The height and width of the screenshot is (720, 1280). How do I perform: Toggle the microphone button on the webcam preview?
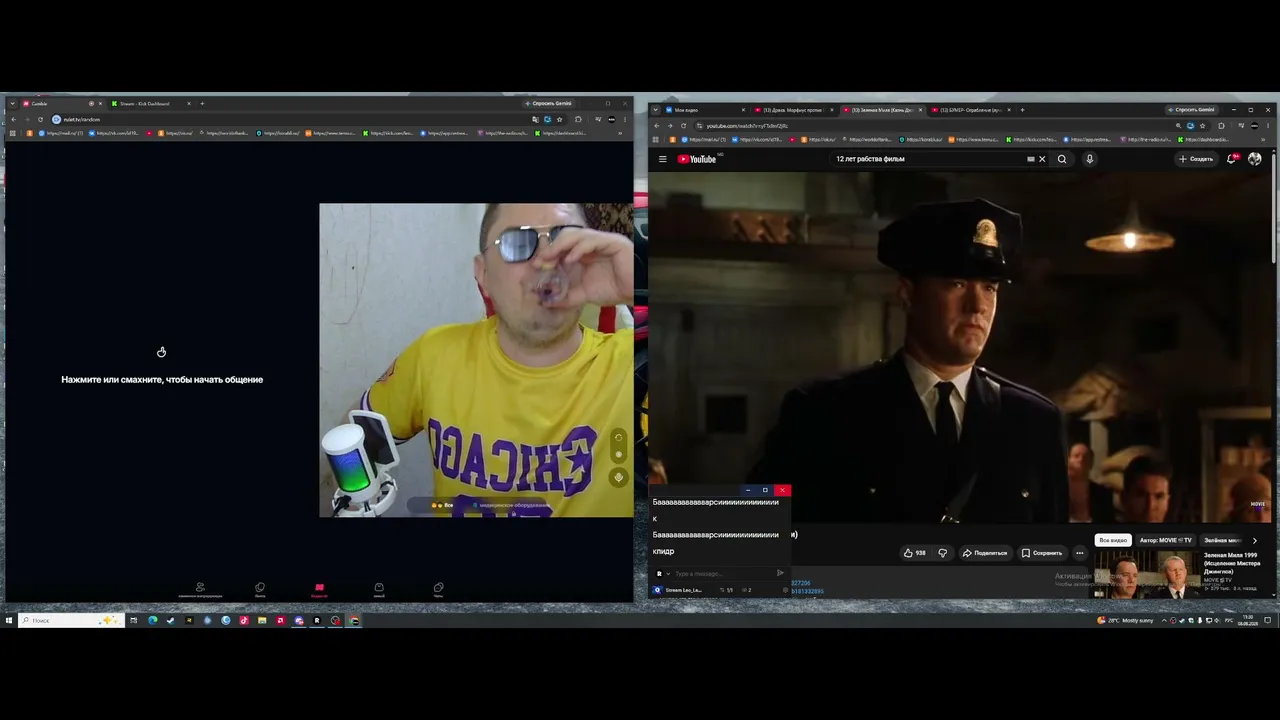tap(619, 478)
